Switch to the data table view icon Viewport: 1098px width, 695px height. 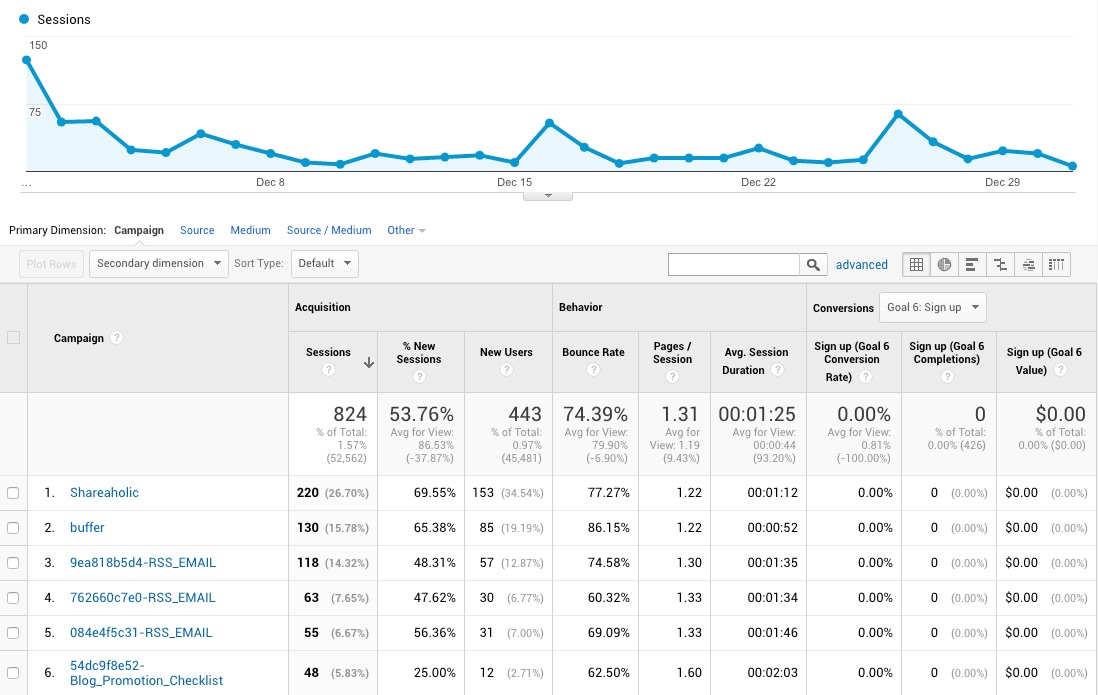click(x=916, y=264)
